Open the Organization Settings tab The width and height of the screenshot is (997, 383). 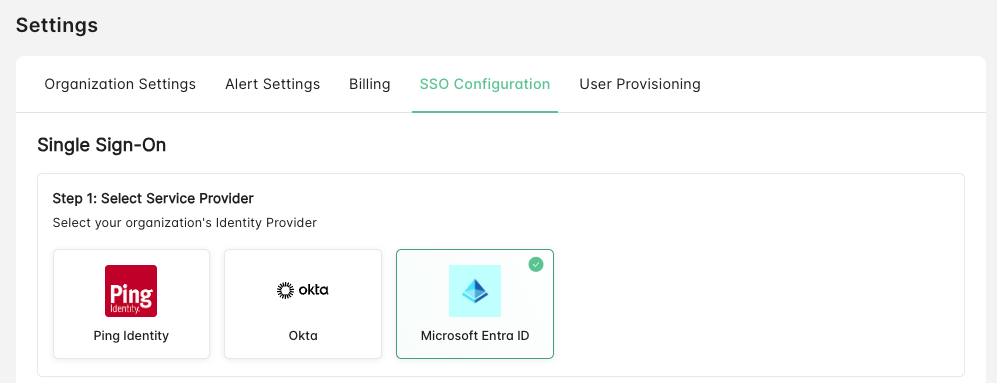(x=120, y=84)
